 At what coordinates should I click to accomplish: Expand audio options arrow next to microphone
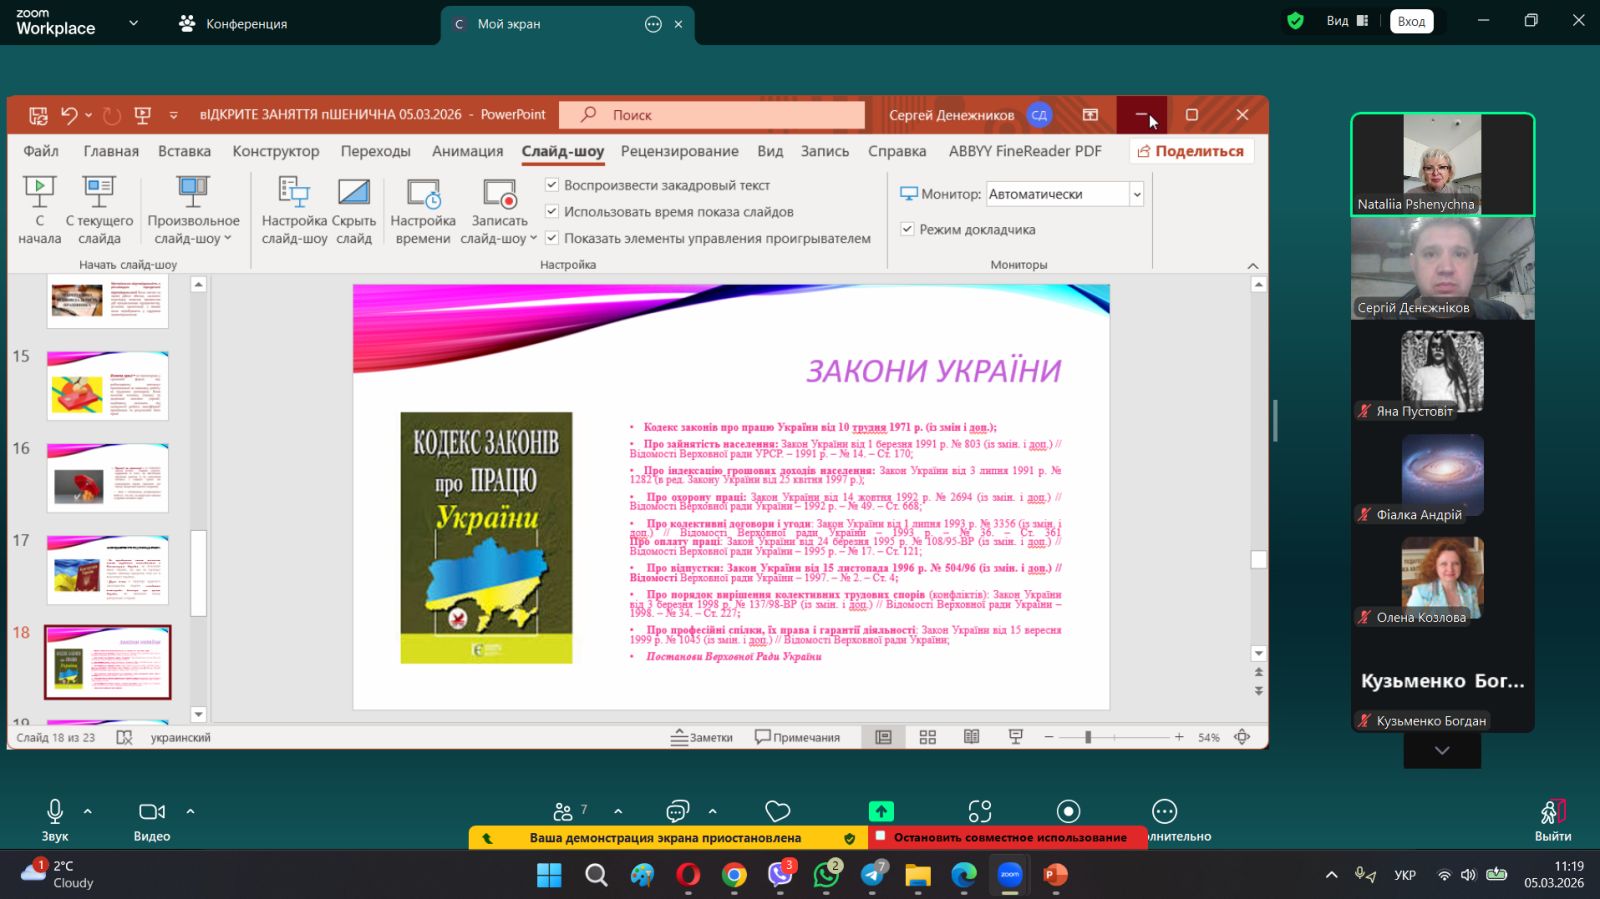(x=88, y=811)
